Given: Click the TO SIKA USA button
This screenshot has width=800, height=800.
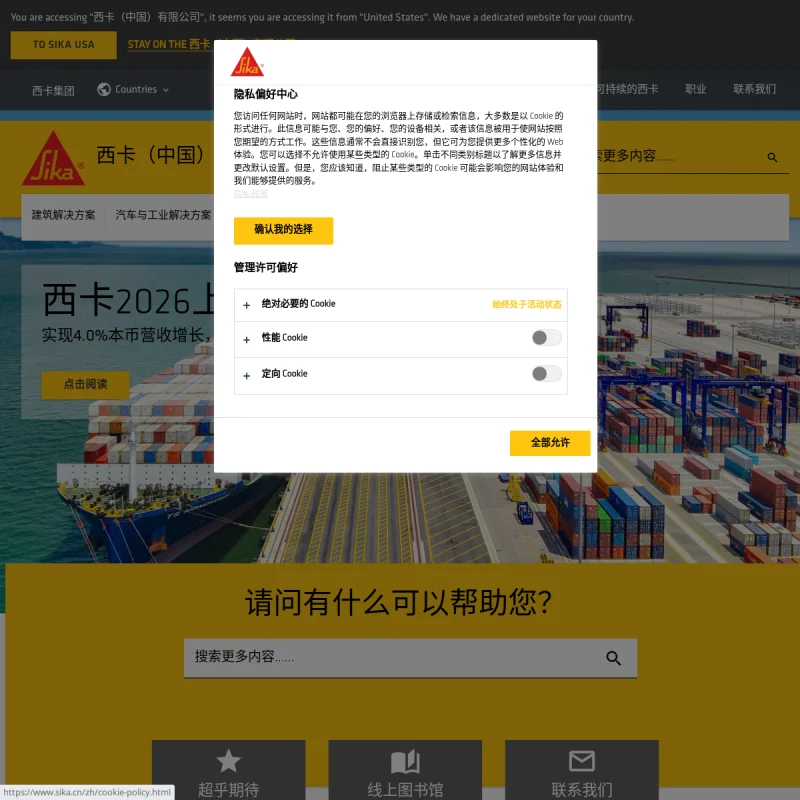Looking at the screenshot, I should [x=64, y=45].
